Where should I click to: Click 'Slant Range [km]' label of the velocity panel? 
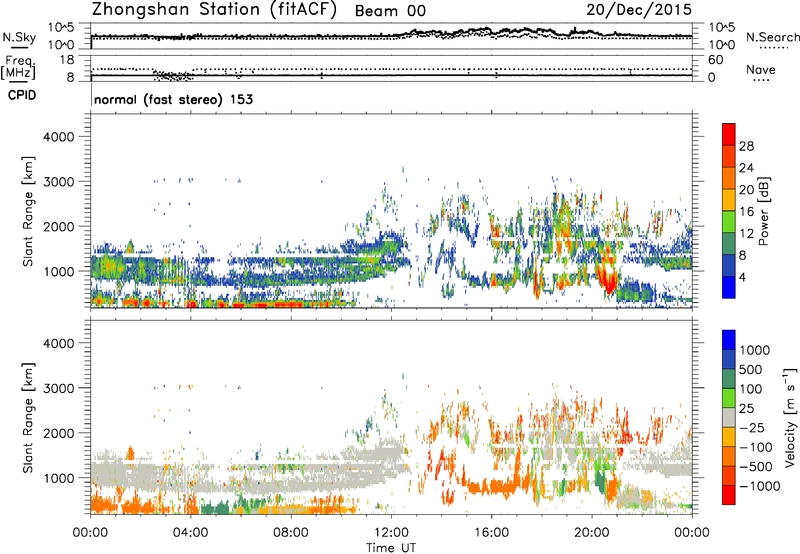[x=28, y=417]
